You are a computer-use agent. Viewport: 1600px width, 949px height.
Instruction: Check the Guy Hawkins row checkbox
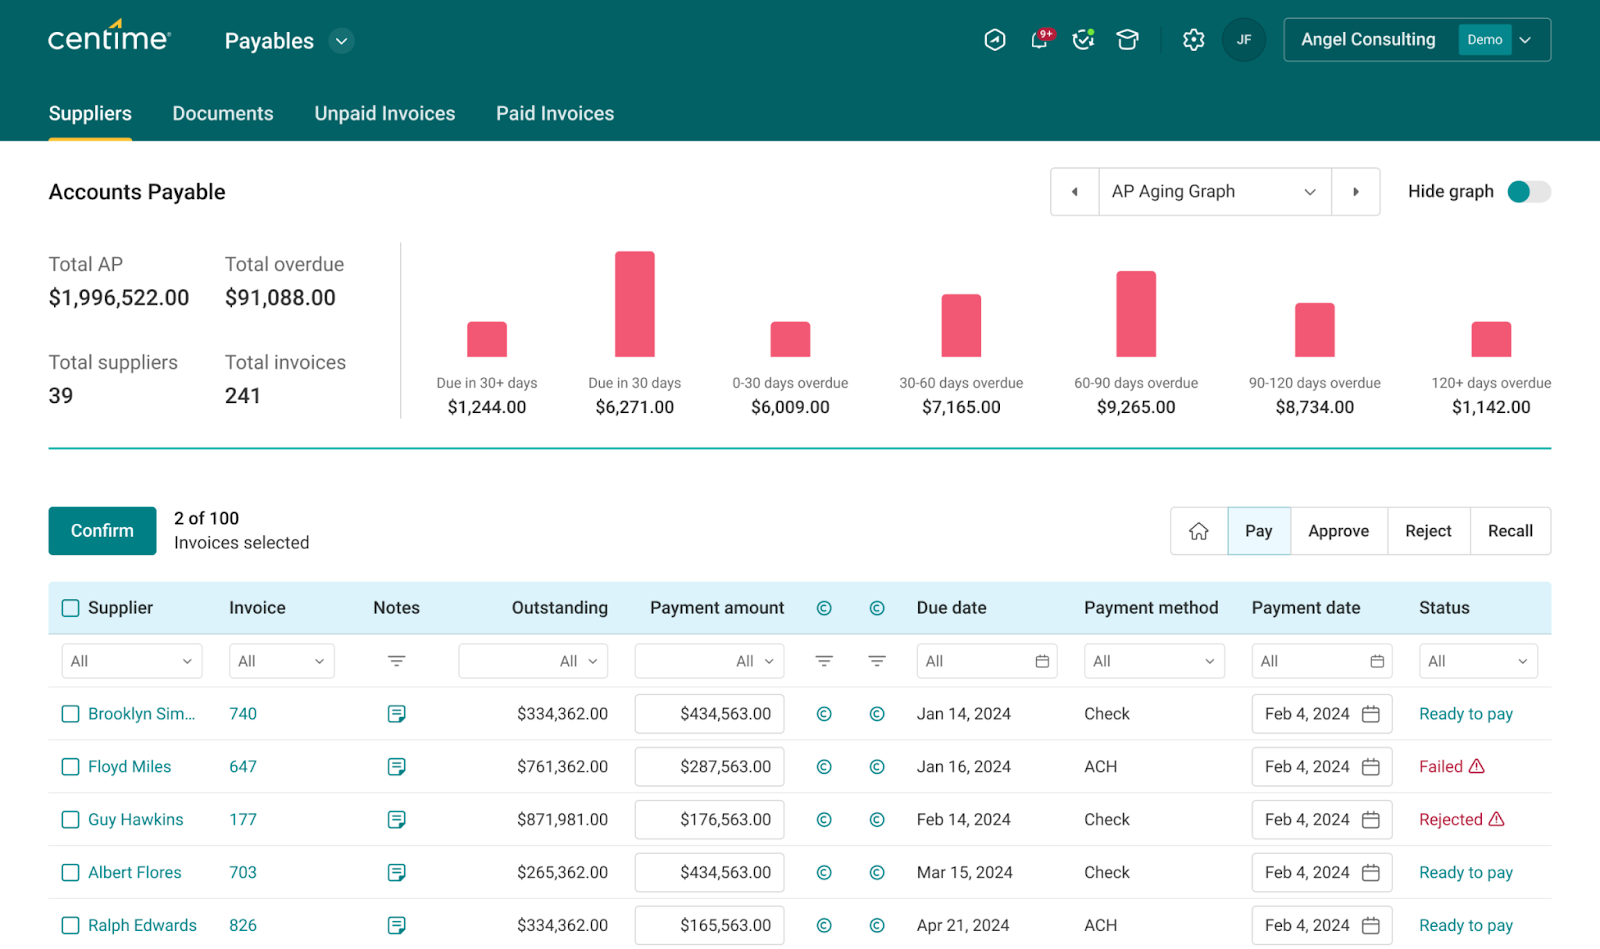click(71, 820)
